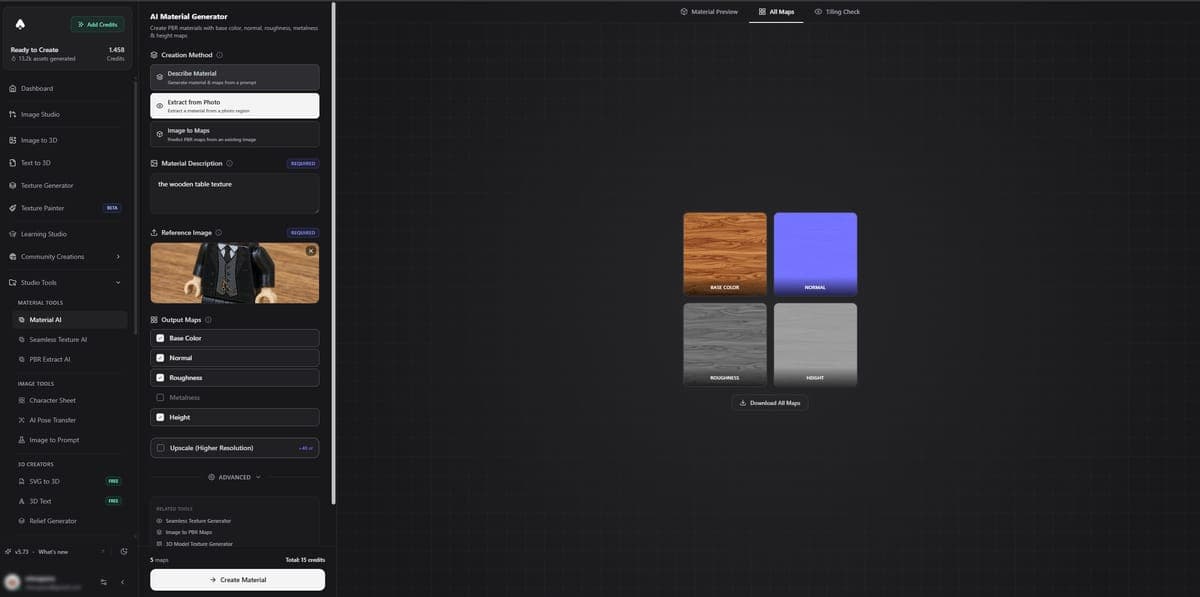Click Download All Maps button
This screenshot has width=1200, height=597.
click(770, 403)
